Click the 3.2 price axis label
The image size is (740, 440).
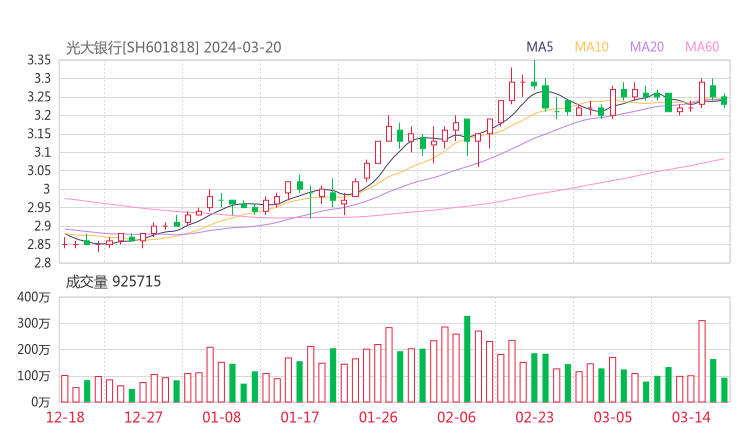pos(42,116)
